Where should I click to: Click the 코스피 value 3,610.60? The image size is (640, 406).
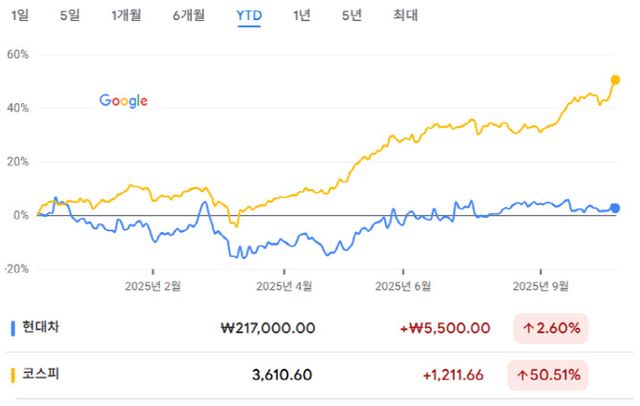point(282,376)
